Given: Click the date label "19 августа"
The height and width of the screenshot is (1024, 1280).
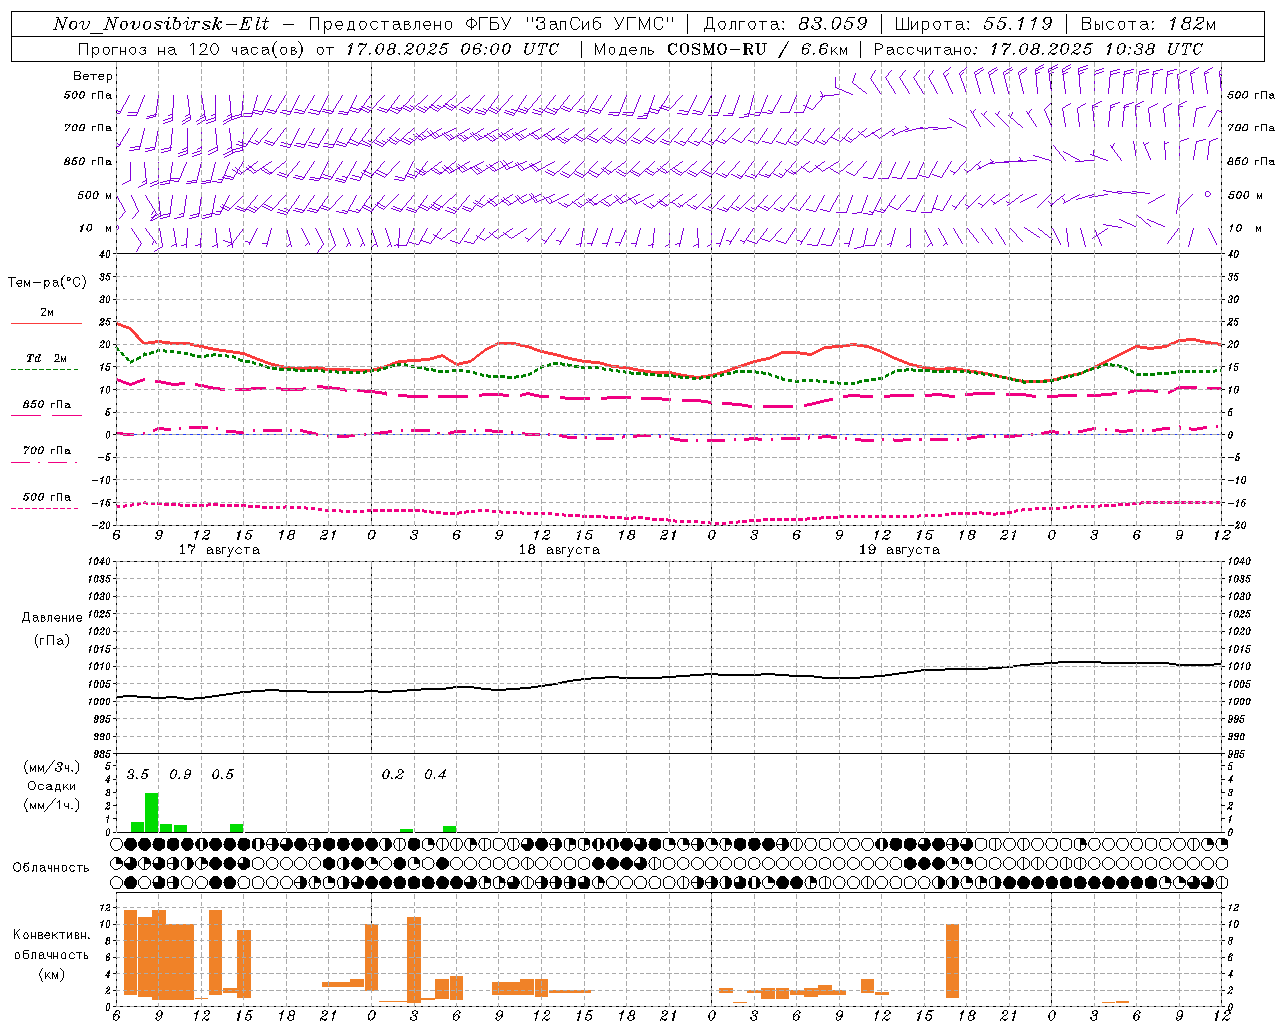Looking at the screenshot, I should tap(899, 550).
